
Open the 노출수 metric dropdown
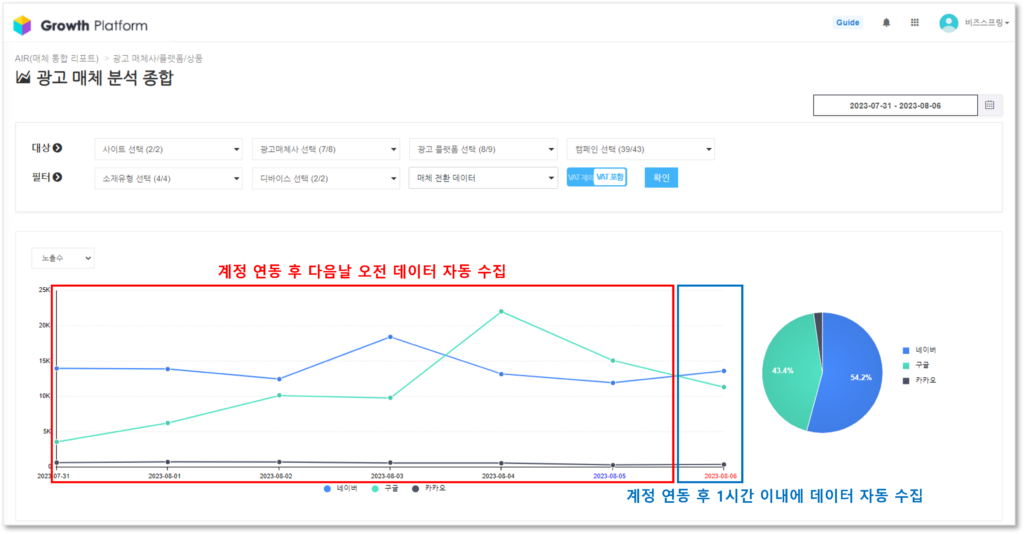pyautogui.click(x=63, y=259)
